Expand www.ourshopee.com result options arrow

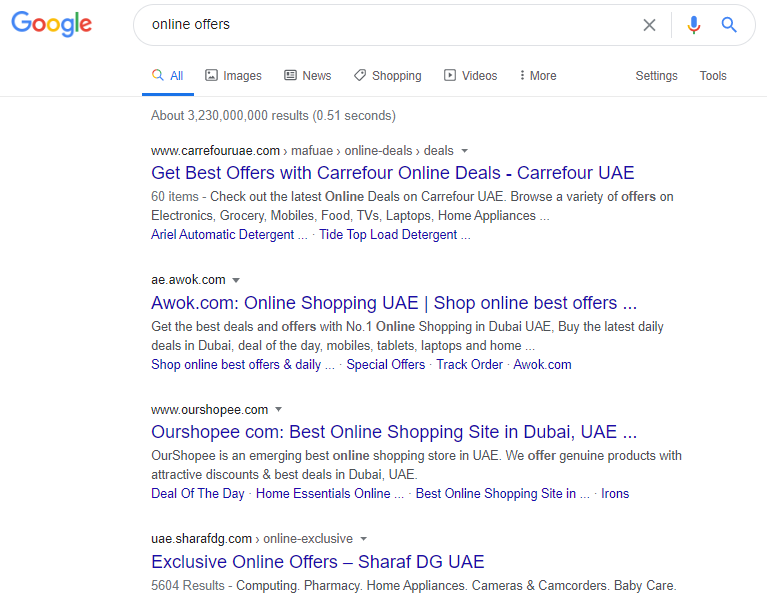(278, 409)
